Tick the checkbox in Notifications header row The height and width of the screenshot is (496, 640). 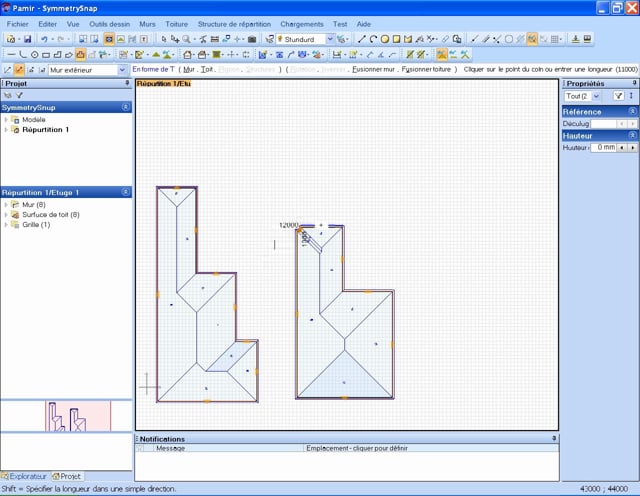[140, 448]
